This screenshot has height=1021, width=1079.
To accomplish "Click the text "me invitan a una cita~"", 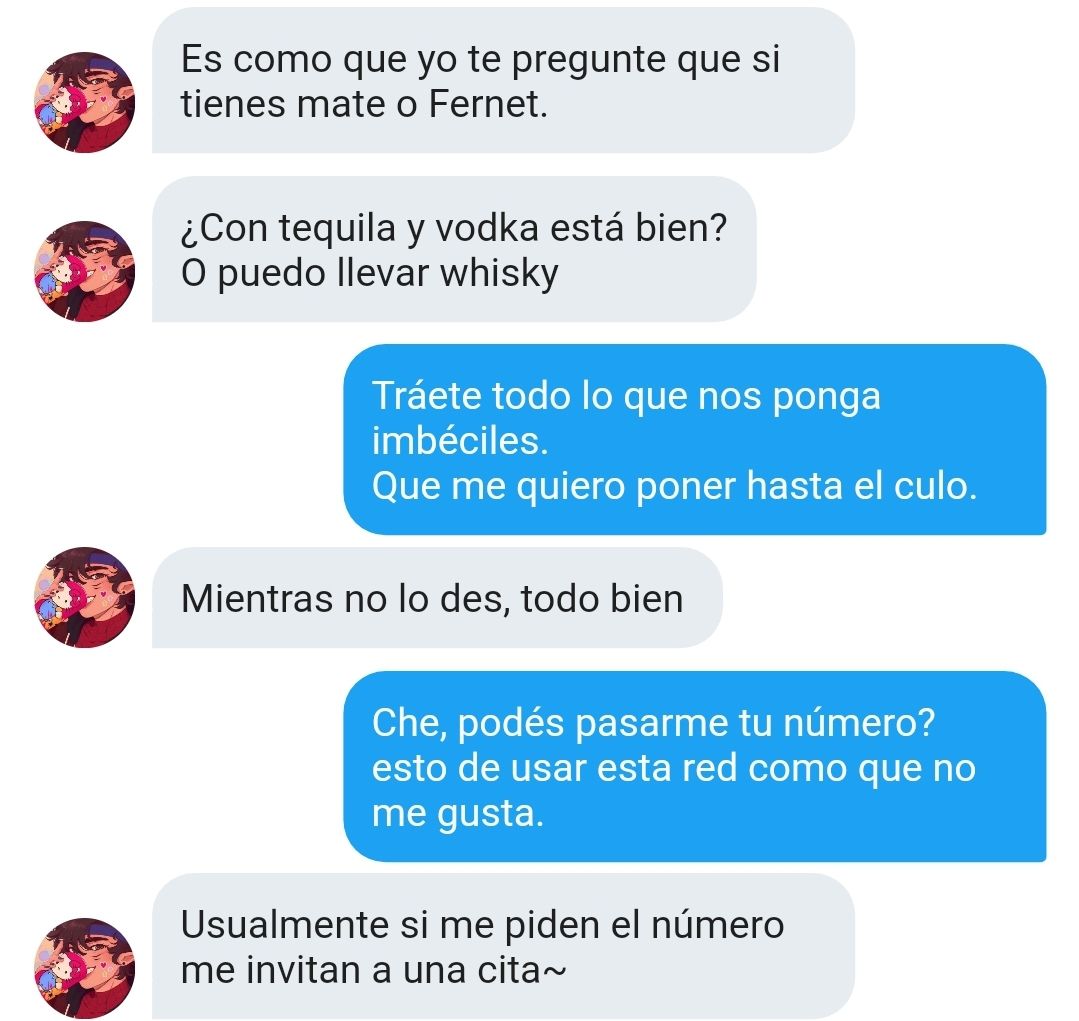I will pyautogui.click(x=374, y=970).
